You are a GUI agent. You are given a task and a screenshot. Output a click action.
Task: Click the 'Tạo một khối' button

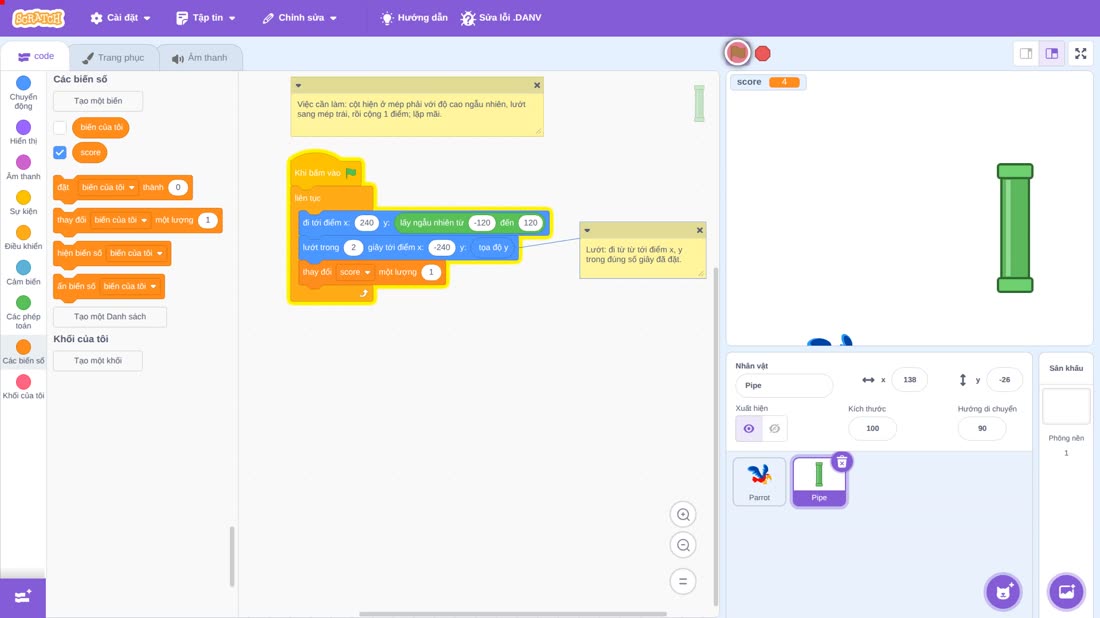(98, 361)
